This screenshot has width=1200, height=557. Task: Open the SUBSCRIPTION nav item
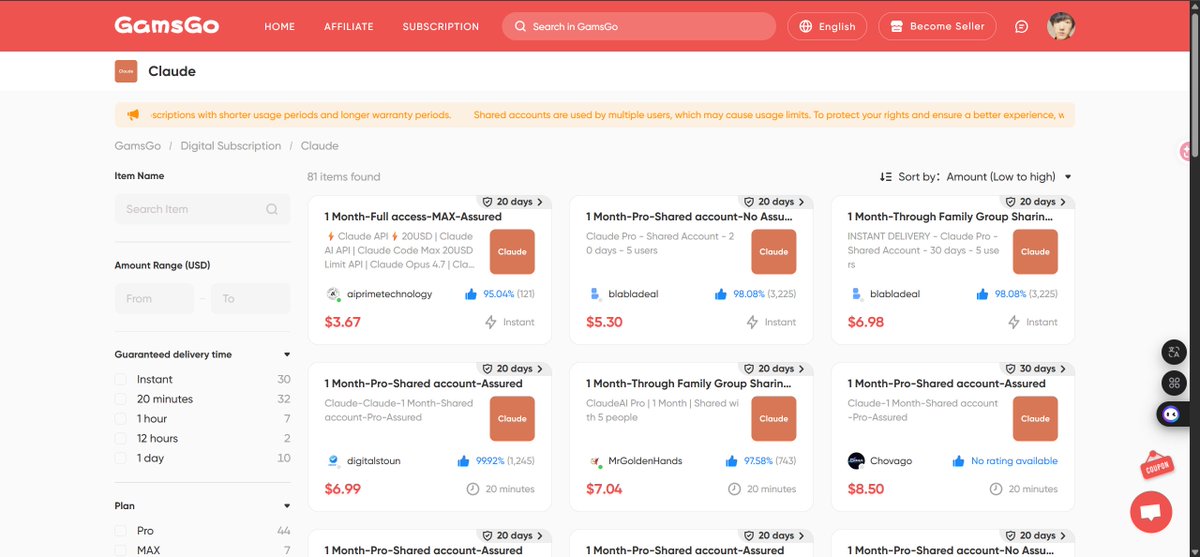click(x=441, y=26)
